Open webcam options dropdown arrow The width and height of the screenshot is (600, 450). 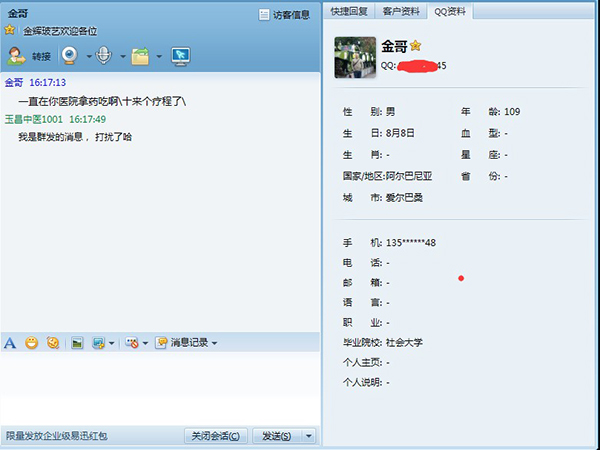point(89,56)
